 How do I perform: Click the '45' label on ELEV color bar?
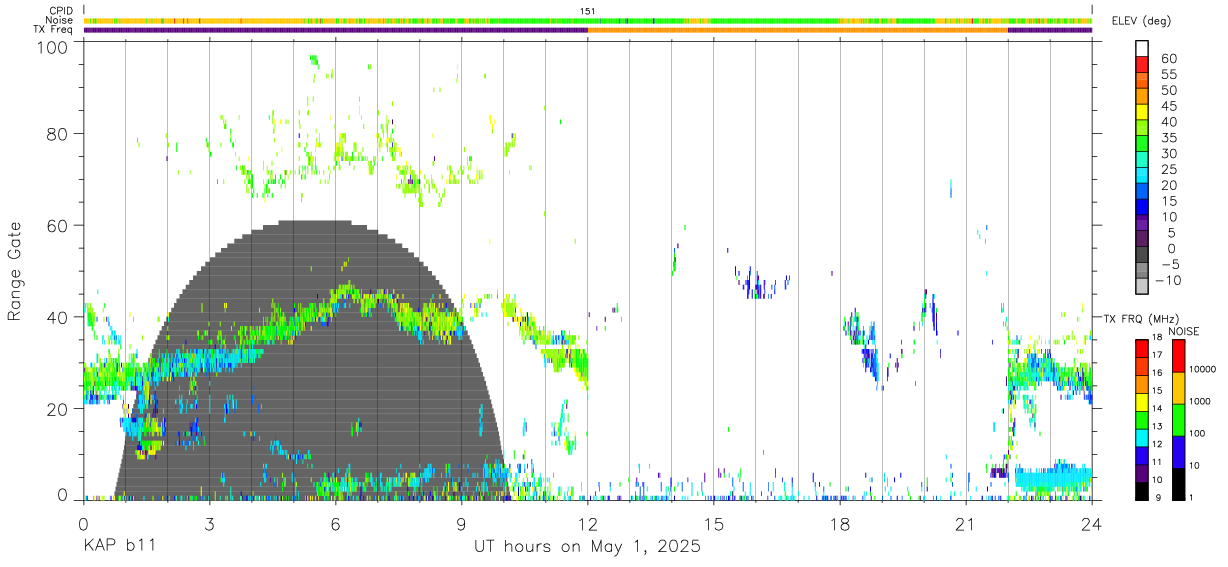(x=1168, y=107)
